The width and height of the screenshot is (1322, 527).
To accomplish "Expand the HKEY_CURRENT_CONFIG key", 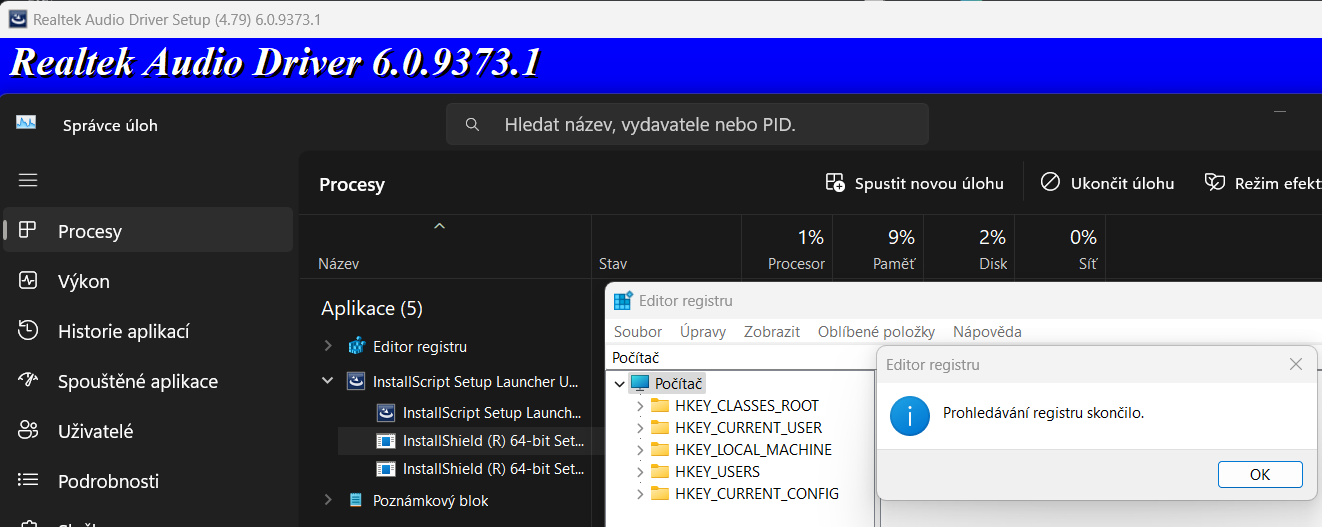I will pos(640,493).
